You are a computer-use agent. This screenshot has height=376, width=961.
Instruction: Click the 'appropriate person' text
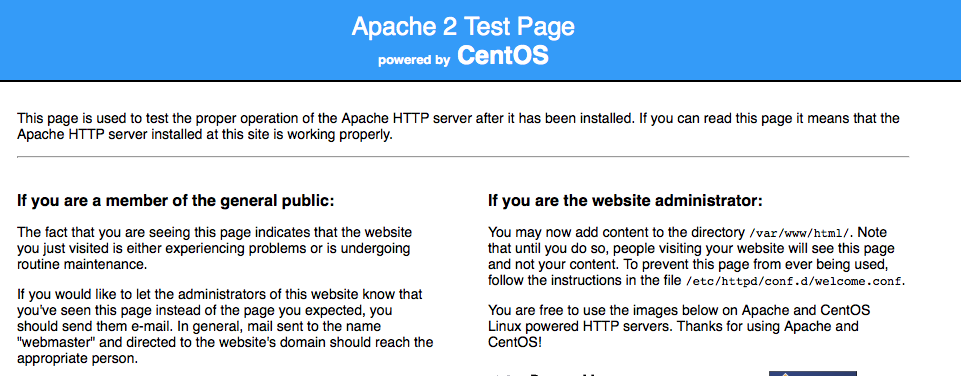(77, 358)
